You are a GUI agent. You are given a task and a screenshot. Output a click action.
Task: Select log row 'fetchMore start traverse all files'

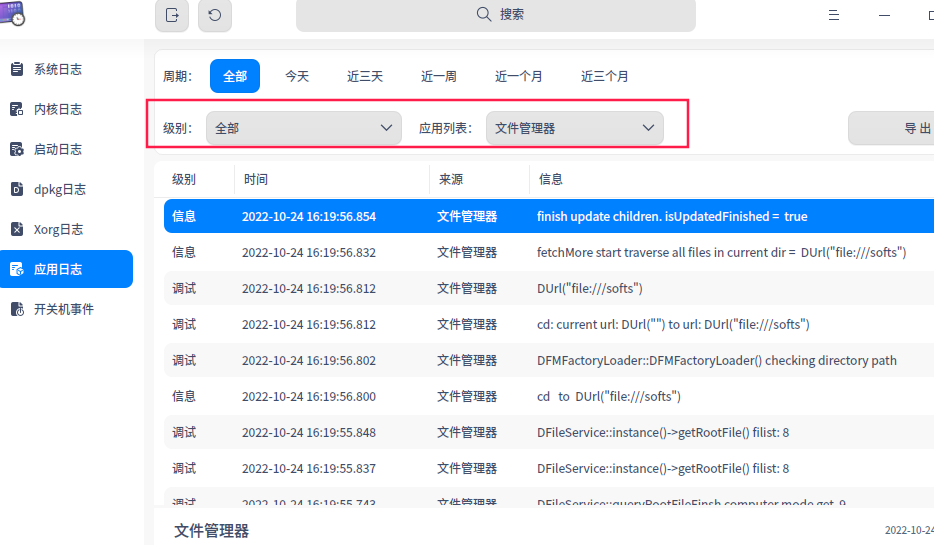549,253
